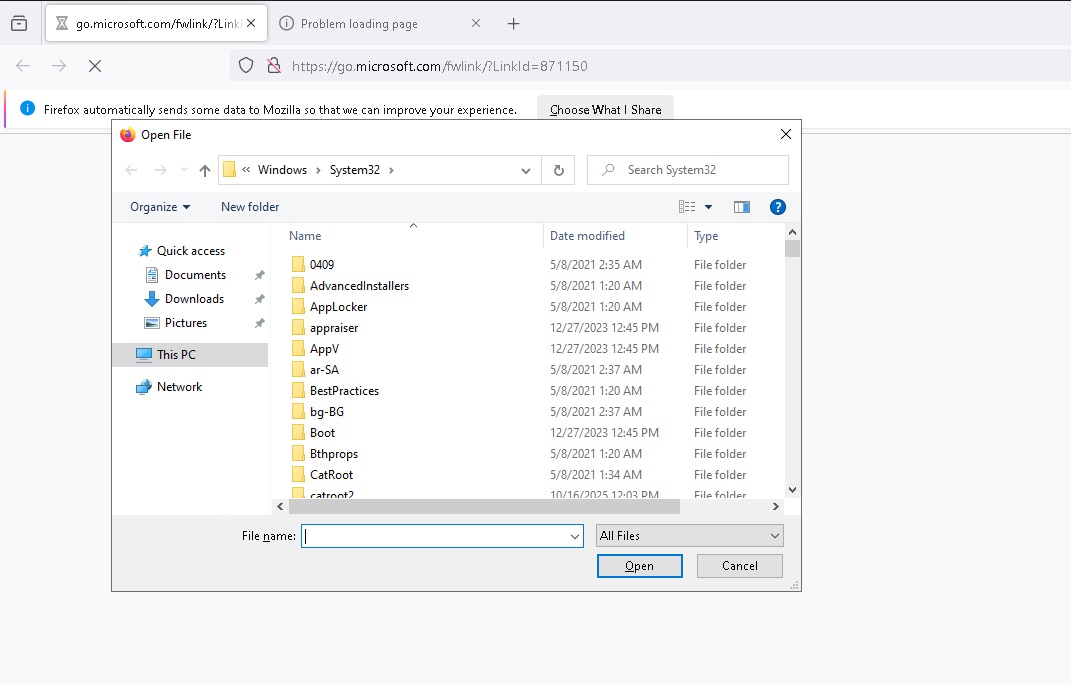Click Choose What I Share button
The image size is (1071, 684).
point(605,109)
